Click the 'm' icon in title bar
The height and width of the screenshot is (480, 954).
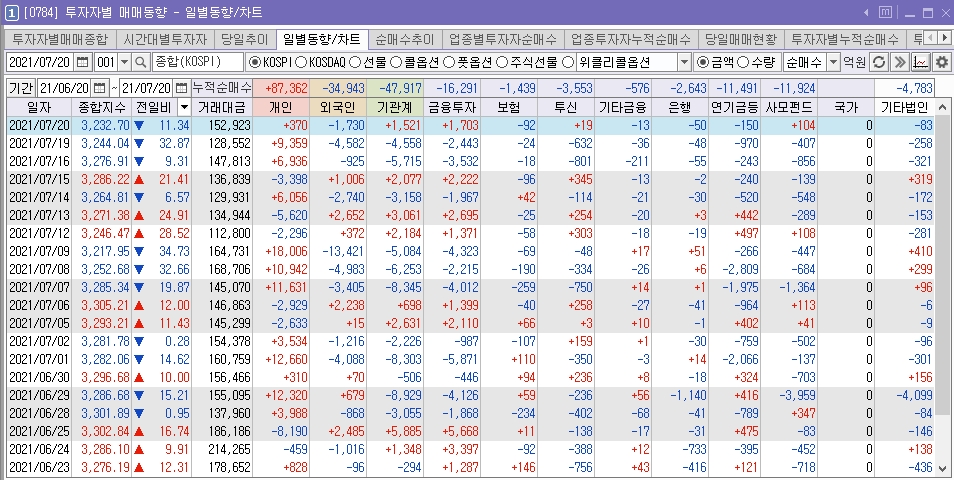pos(886,12)
